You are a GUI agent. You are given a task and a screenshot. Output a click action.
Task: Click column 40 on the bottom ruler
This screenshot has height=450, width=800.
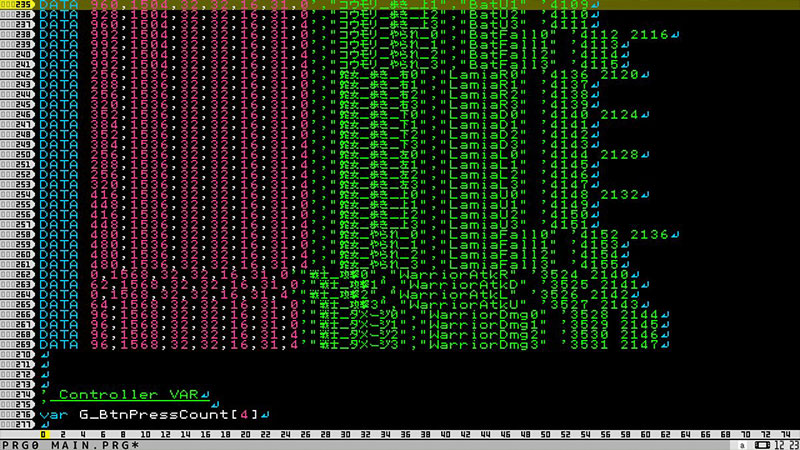click(445, 434)
